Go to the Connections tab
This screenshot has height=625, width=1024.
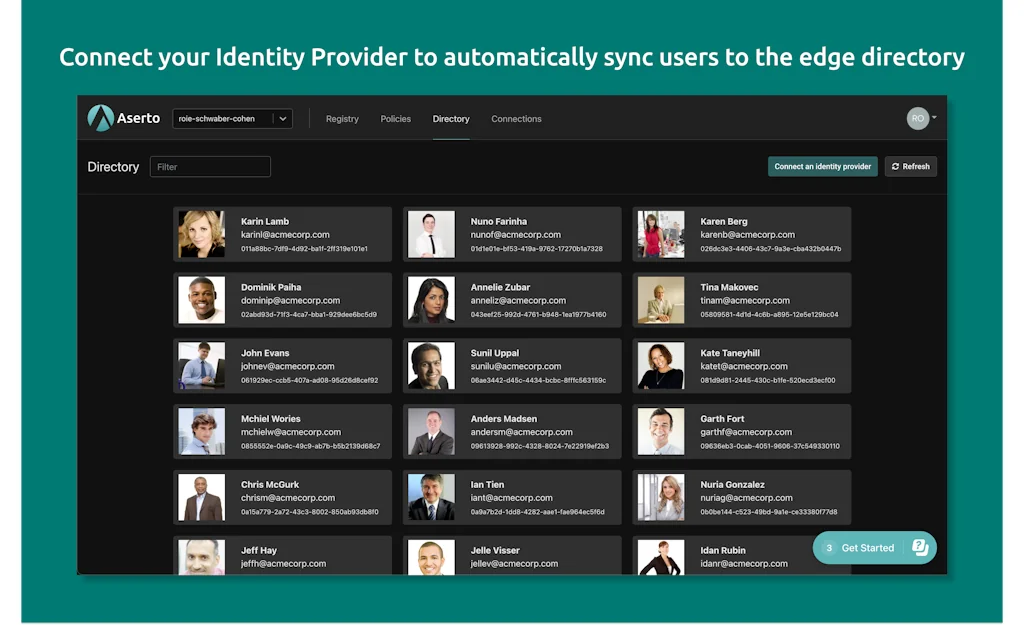[516, 119]
